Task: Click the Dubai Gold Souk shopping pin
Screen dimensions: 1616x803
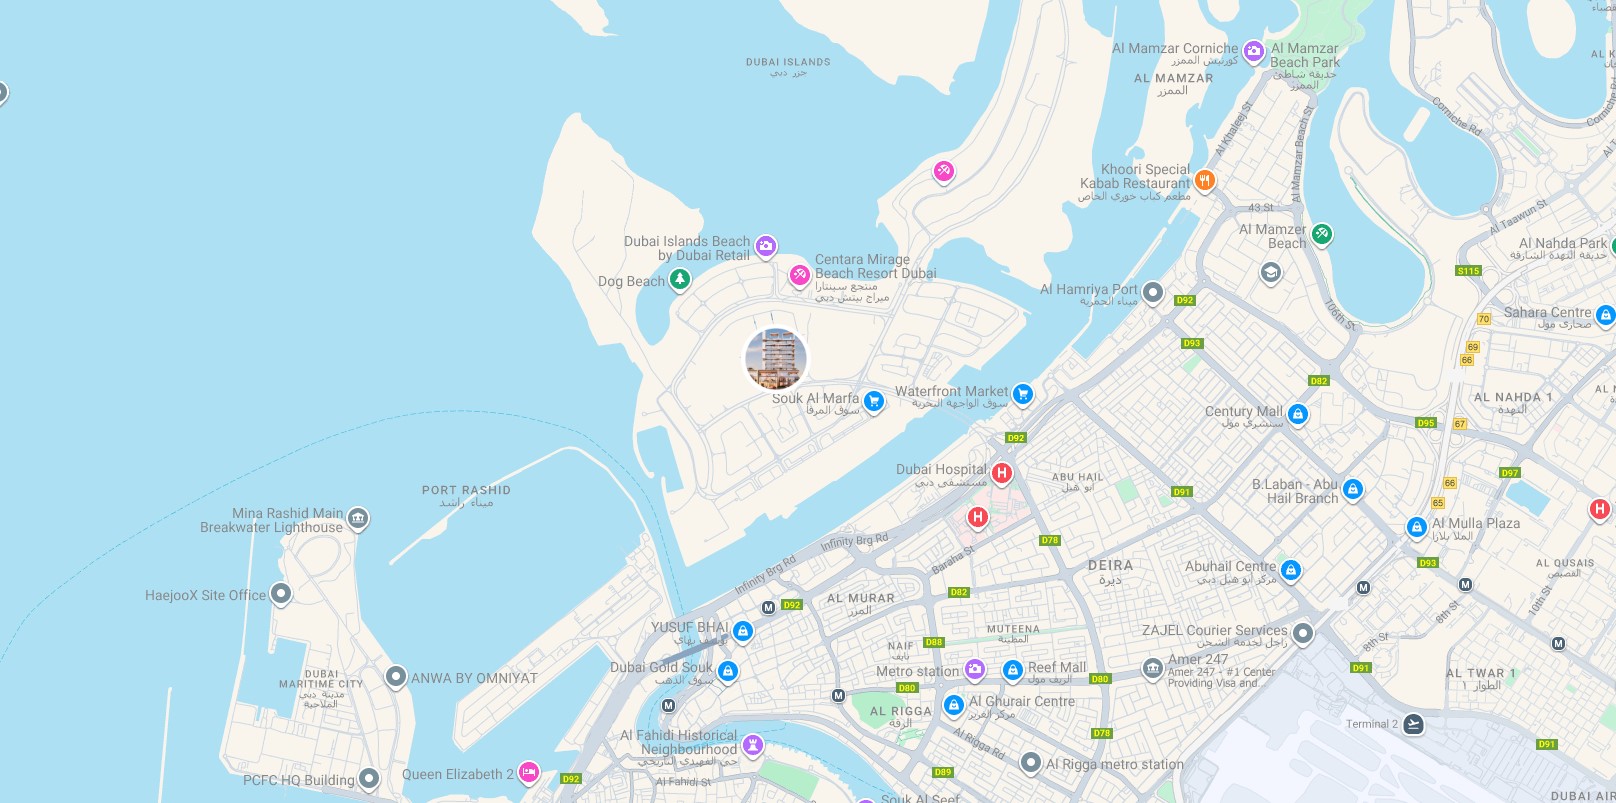Action: (x=728, y=671)
